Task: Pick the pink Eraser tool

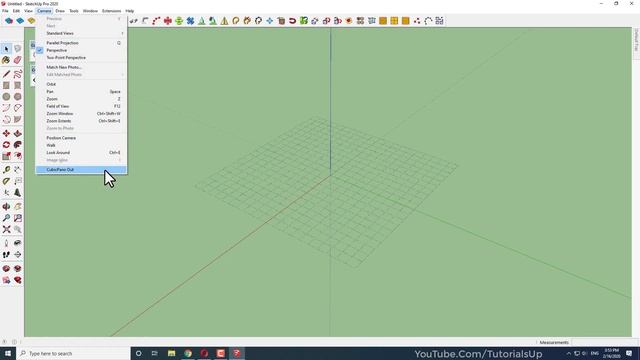Action: tap(18, 60)
